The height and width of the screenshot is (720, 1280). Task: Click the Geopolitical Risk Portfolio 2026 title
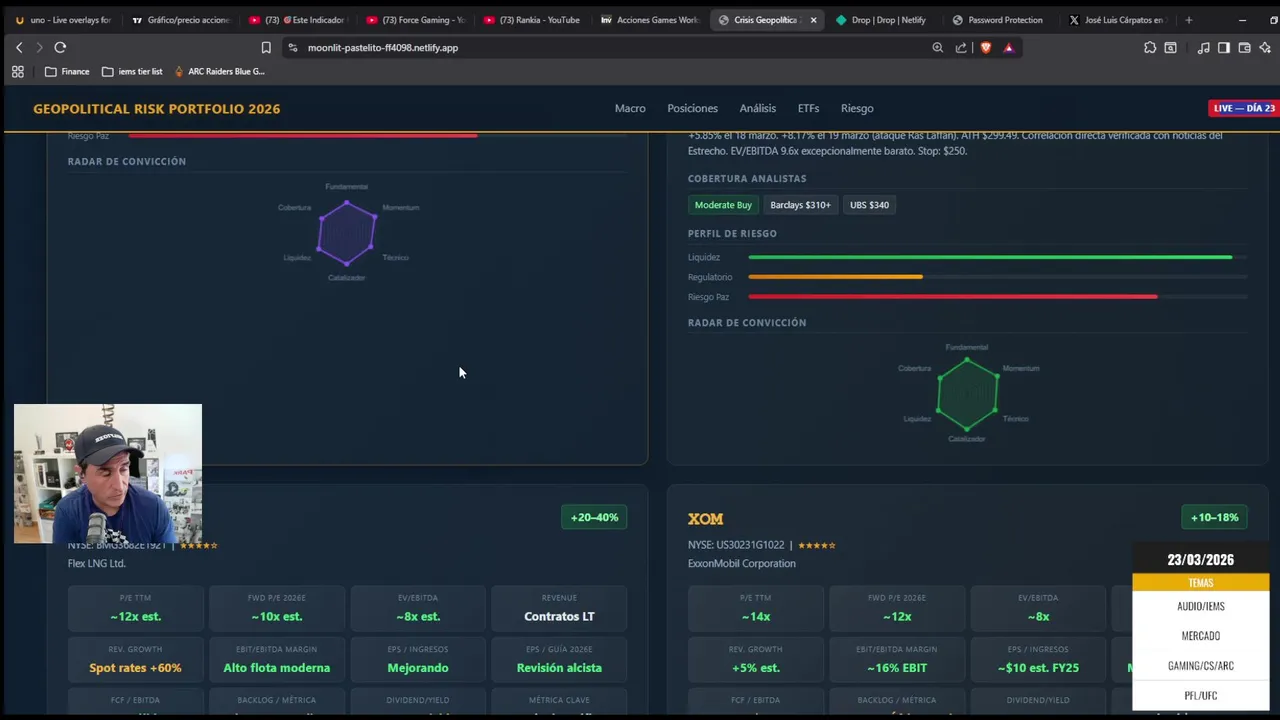(157, 108)
